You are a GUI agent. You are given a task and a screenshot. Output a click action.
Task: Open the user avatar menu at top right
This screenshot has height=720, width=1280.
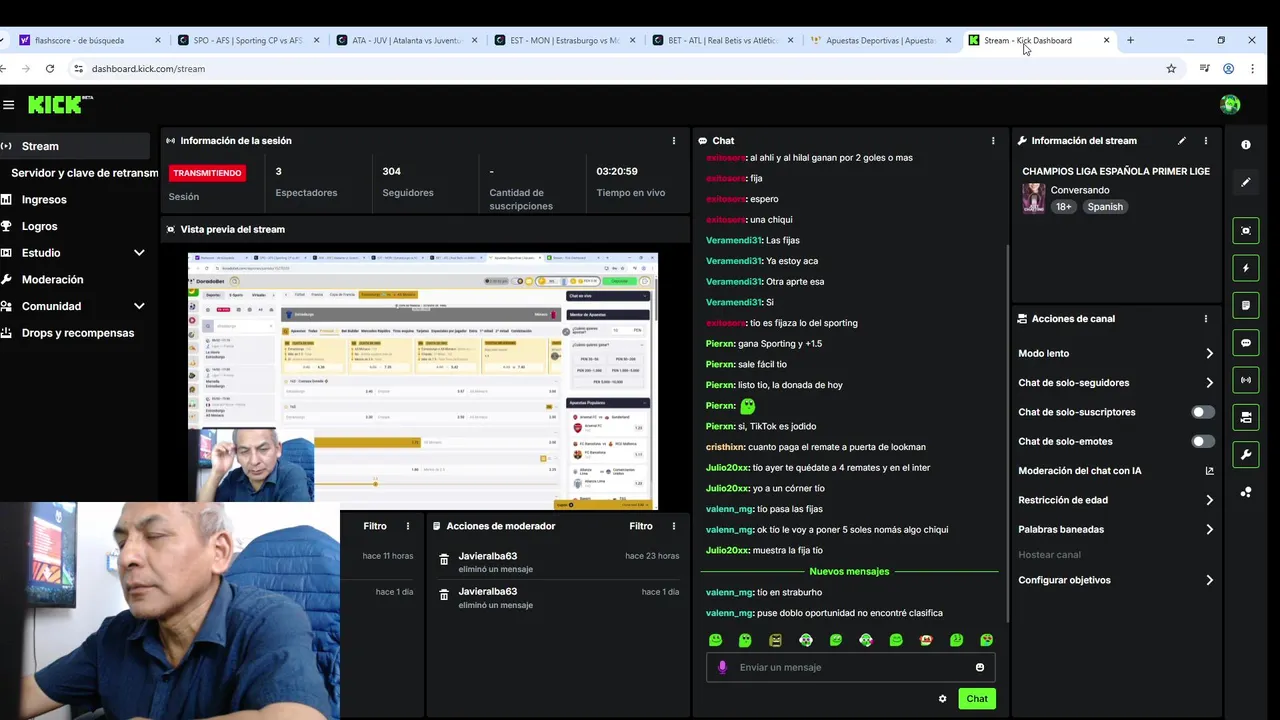(x=1230, y=105)
